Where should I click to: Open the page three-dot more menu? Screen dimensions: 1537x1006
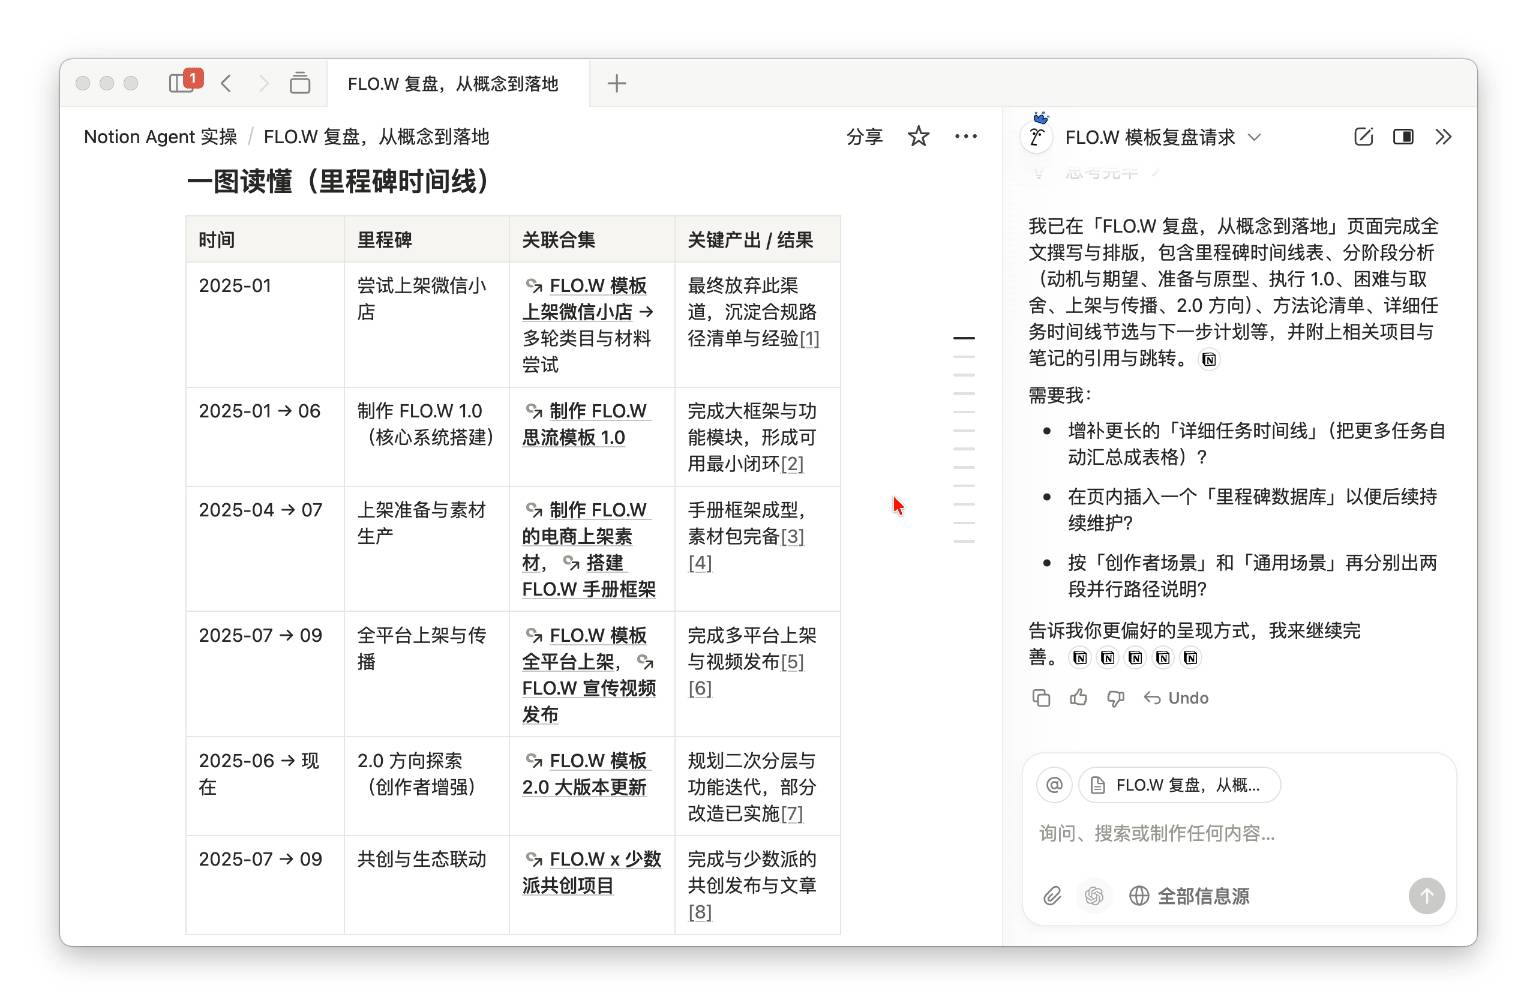pos(966,136)
